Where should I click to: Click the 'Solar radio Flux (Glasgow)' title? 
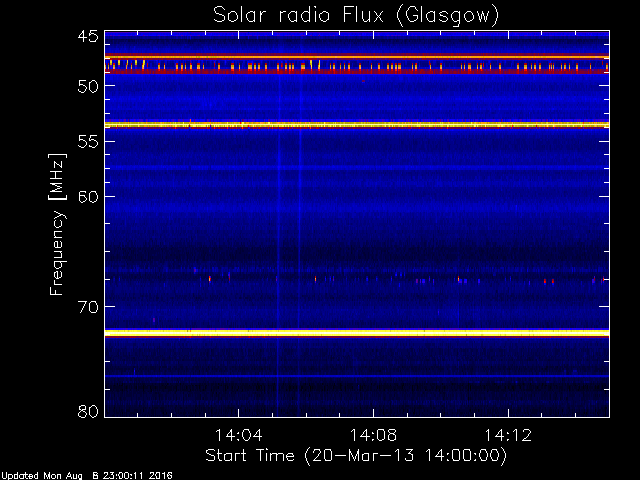tap(356, 16)
